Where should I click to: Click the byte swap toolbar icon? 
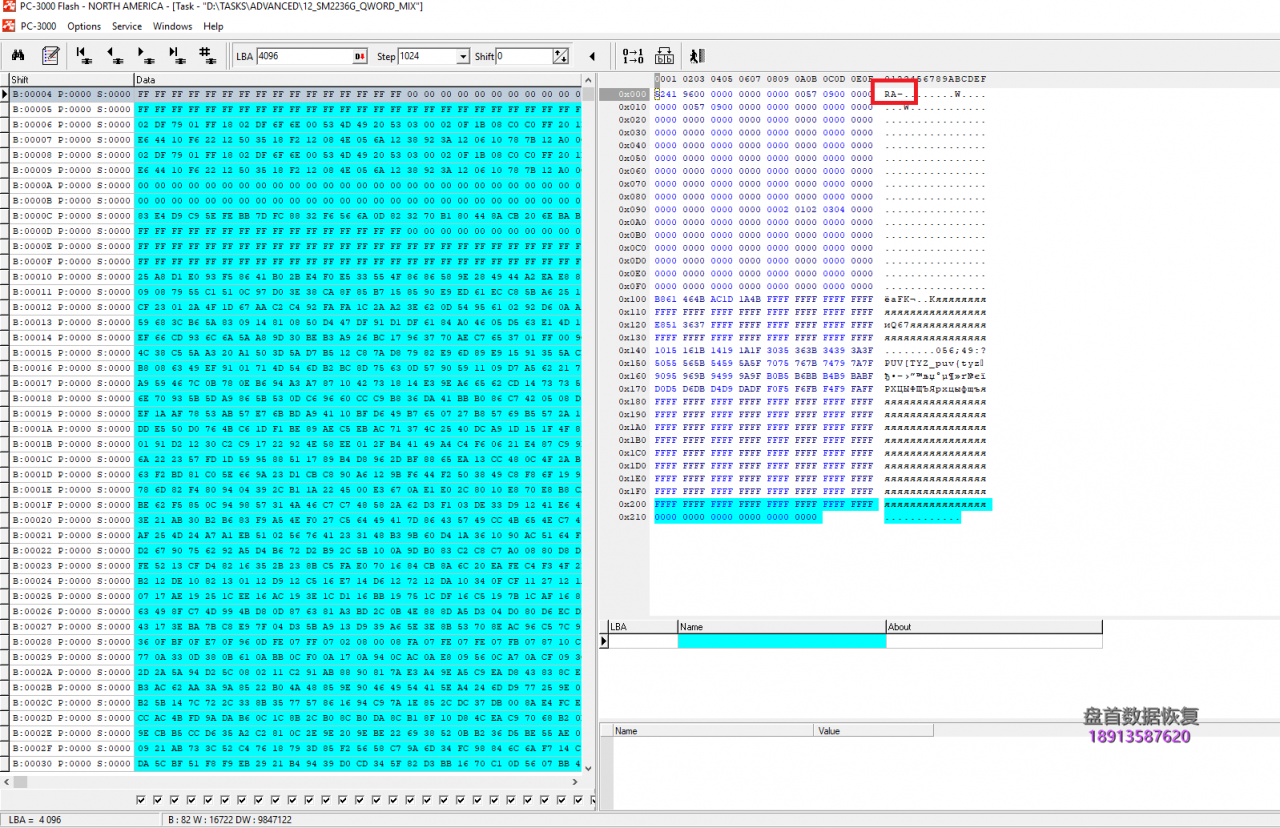coord(663,56)
